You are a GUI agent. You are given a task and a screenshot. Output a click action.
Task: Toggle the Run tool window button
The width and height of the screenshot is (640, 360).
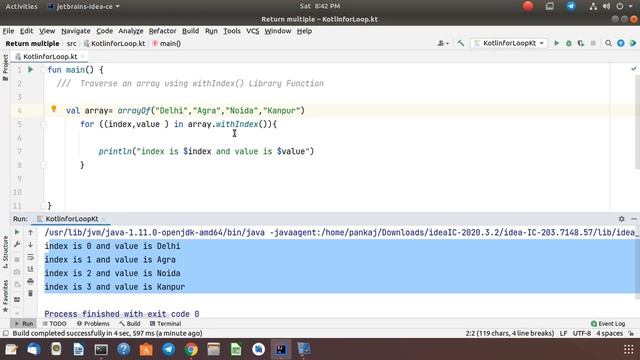click(x=24, y=323)
